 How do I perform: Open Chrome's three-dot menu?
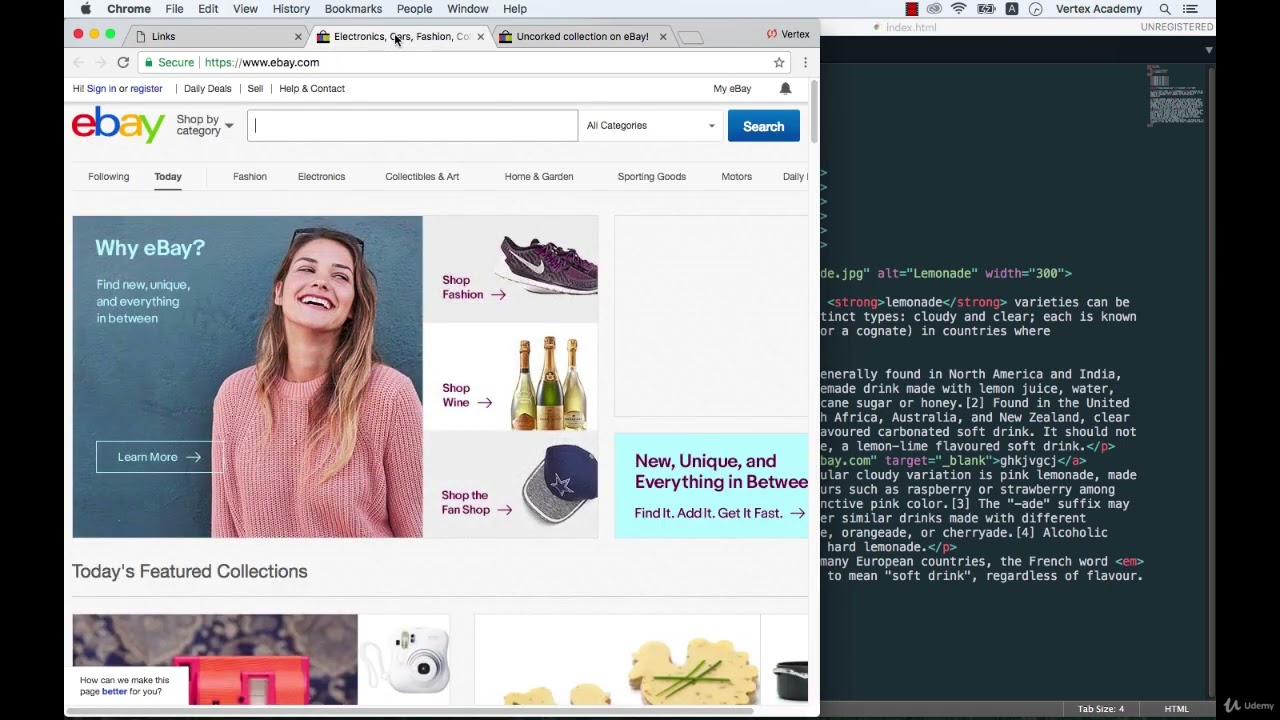(x=805, y=62)
